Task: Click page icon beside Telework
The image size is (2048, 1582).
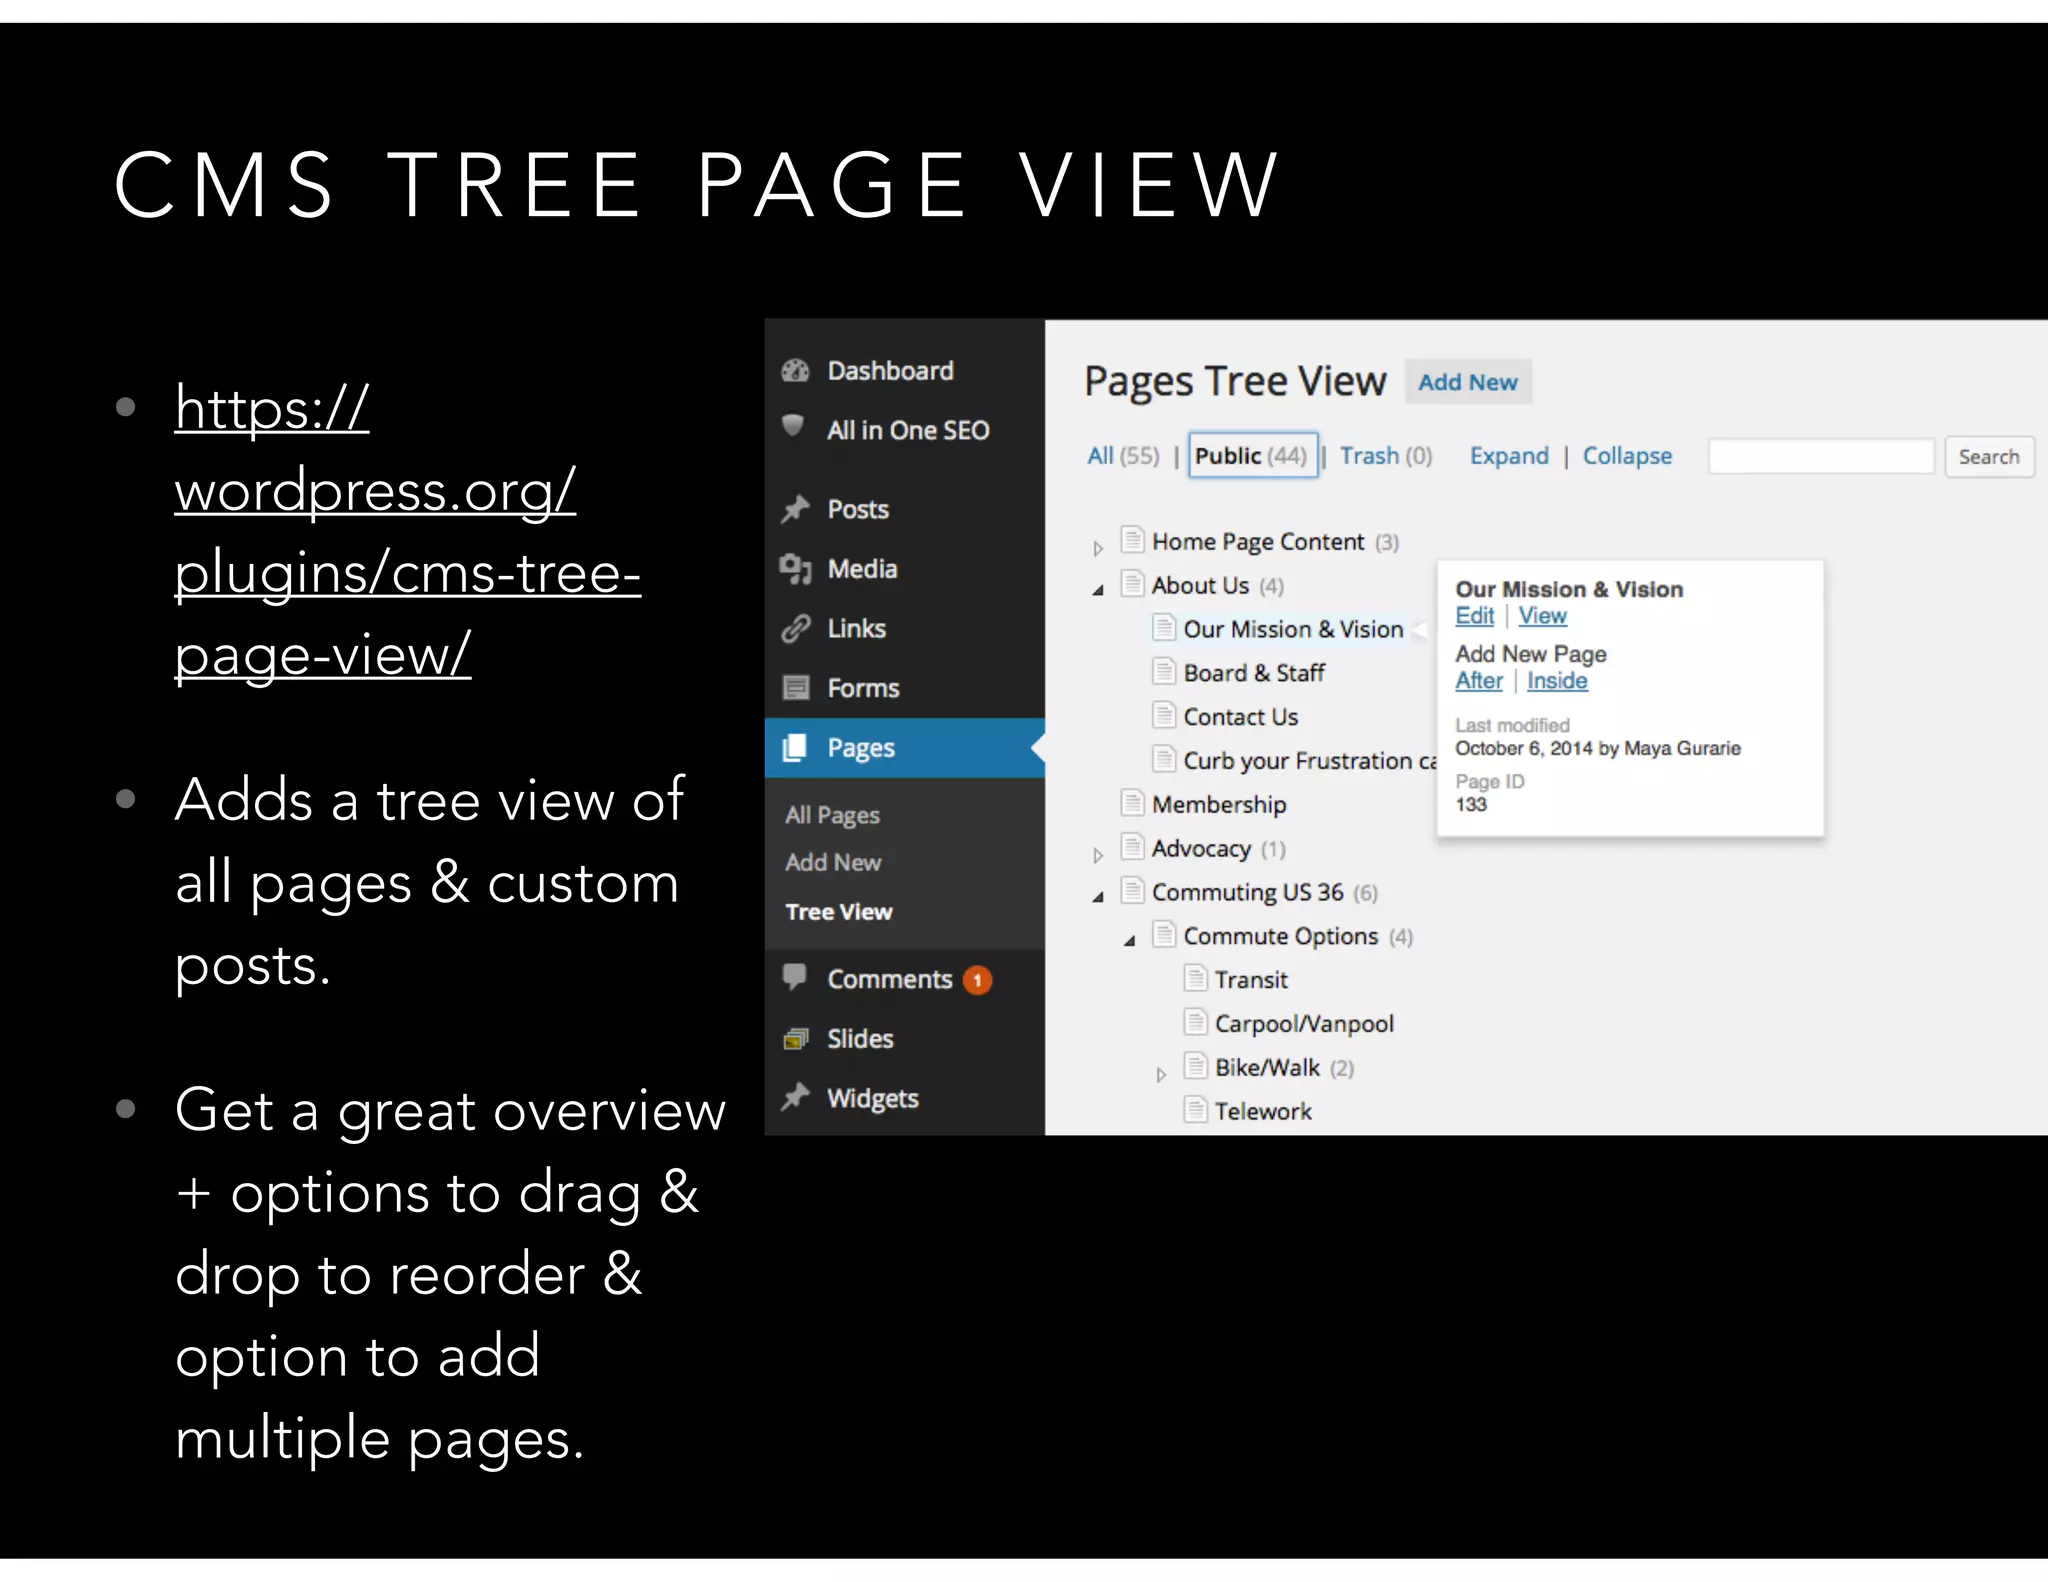Action: (1195, 1109)
